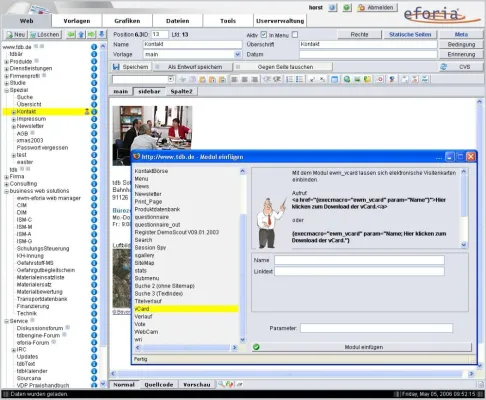486x400 pixels.
Task: Expand the Firmenprofil tree node
Action: (x=6, y=76)
